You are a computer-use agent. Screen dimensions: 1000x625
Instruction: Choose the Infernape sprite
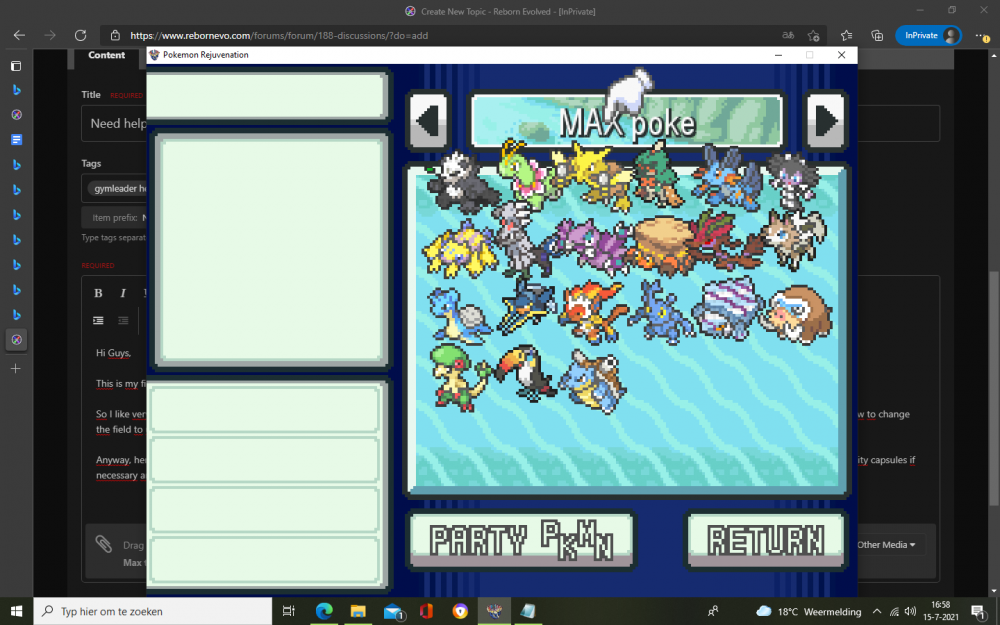click(592, 312)
